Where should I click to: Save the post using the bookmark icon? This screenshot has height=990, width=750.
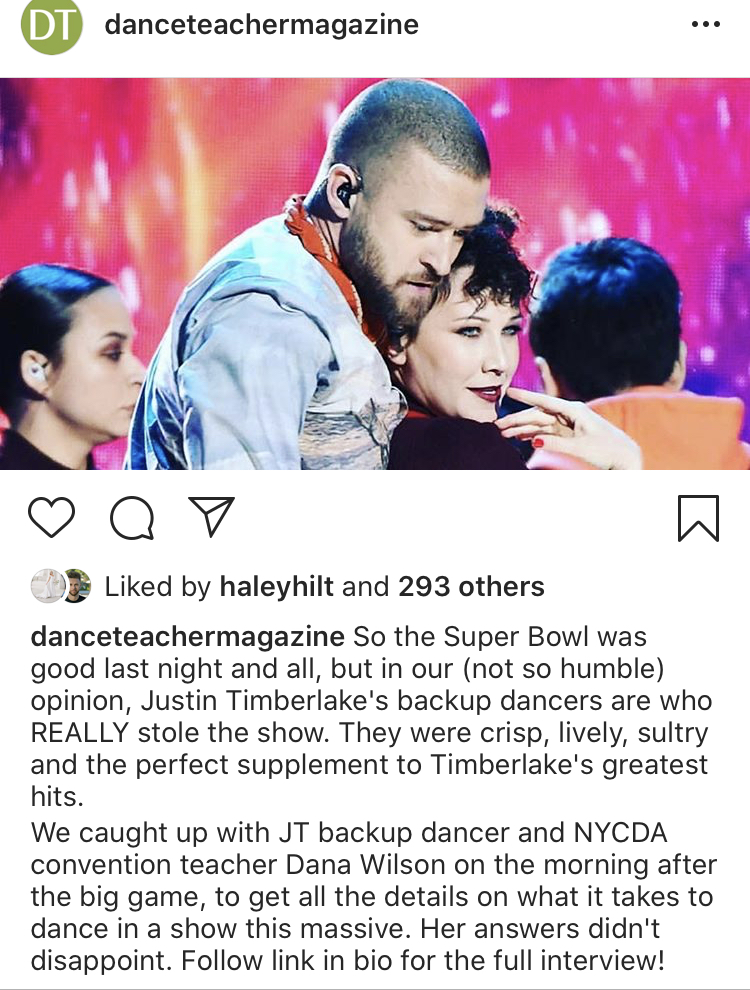[698, 517]
